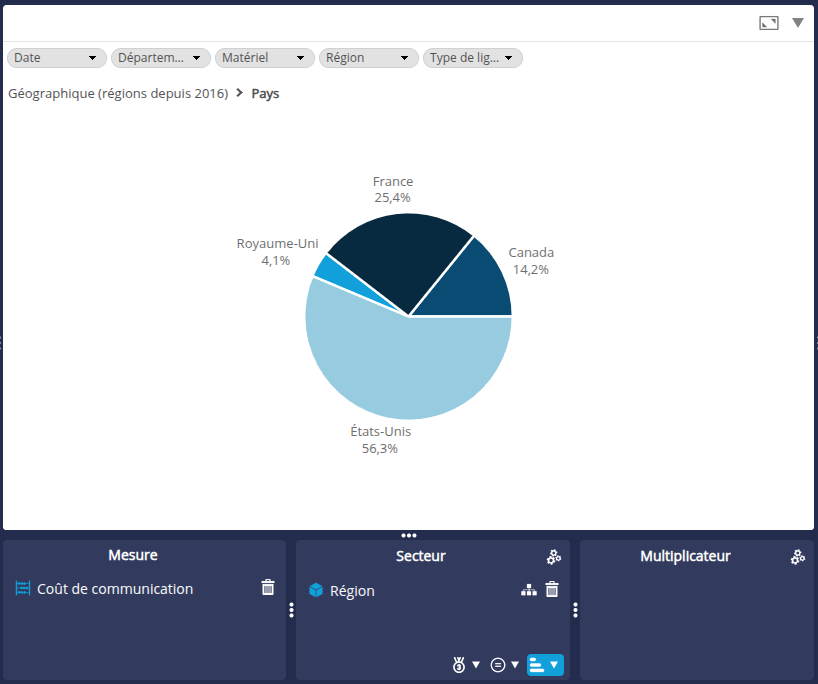Expand the Département filter dropdown
This screenshot has width=818, height=684.
pyautogui.click(x=161, y=58)
